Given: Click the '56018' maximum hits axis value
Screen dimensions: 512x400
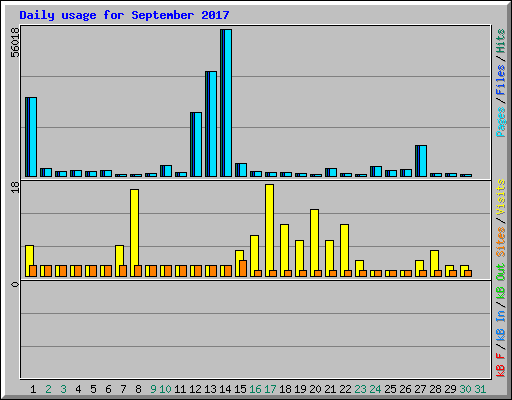Looking at the screenshot, I should coord(15,42).
